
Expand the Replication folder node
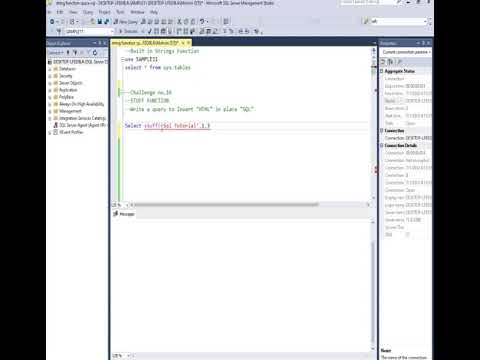(50, 90)
